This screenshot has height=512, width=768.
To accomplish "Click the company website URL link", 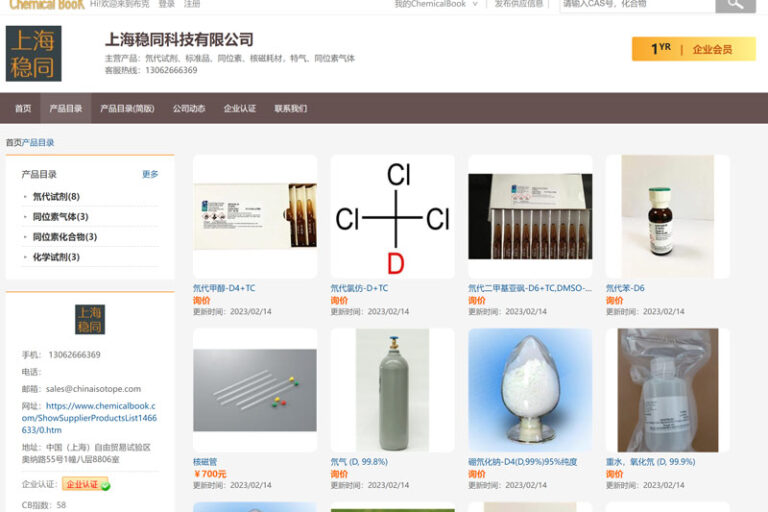I will pos(89,418).
